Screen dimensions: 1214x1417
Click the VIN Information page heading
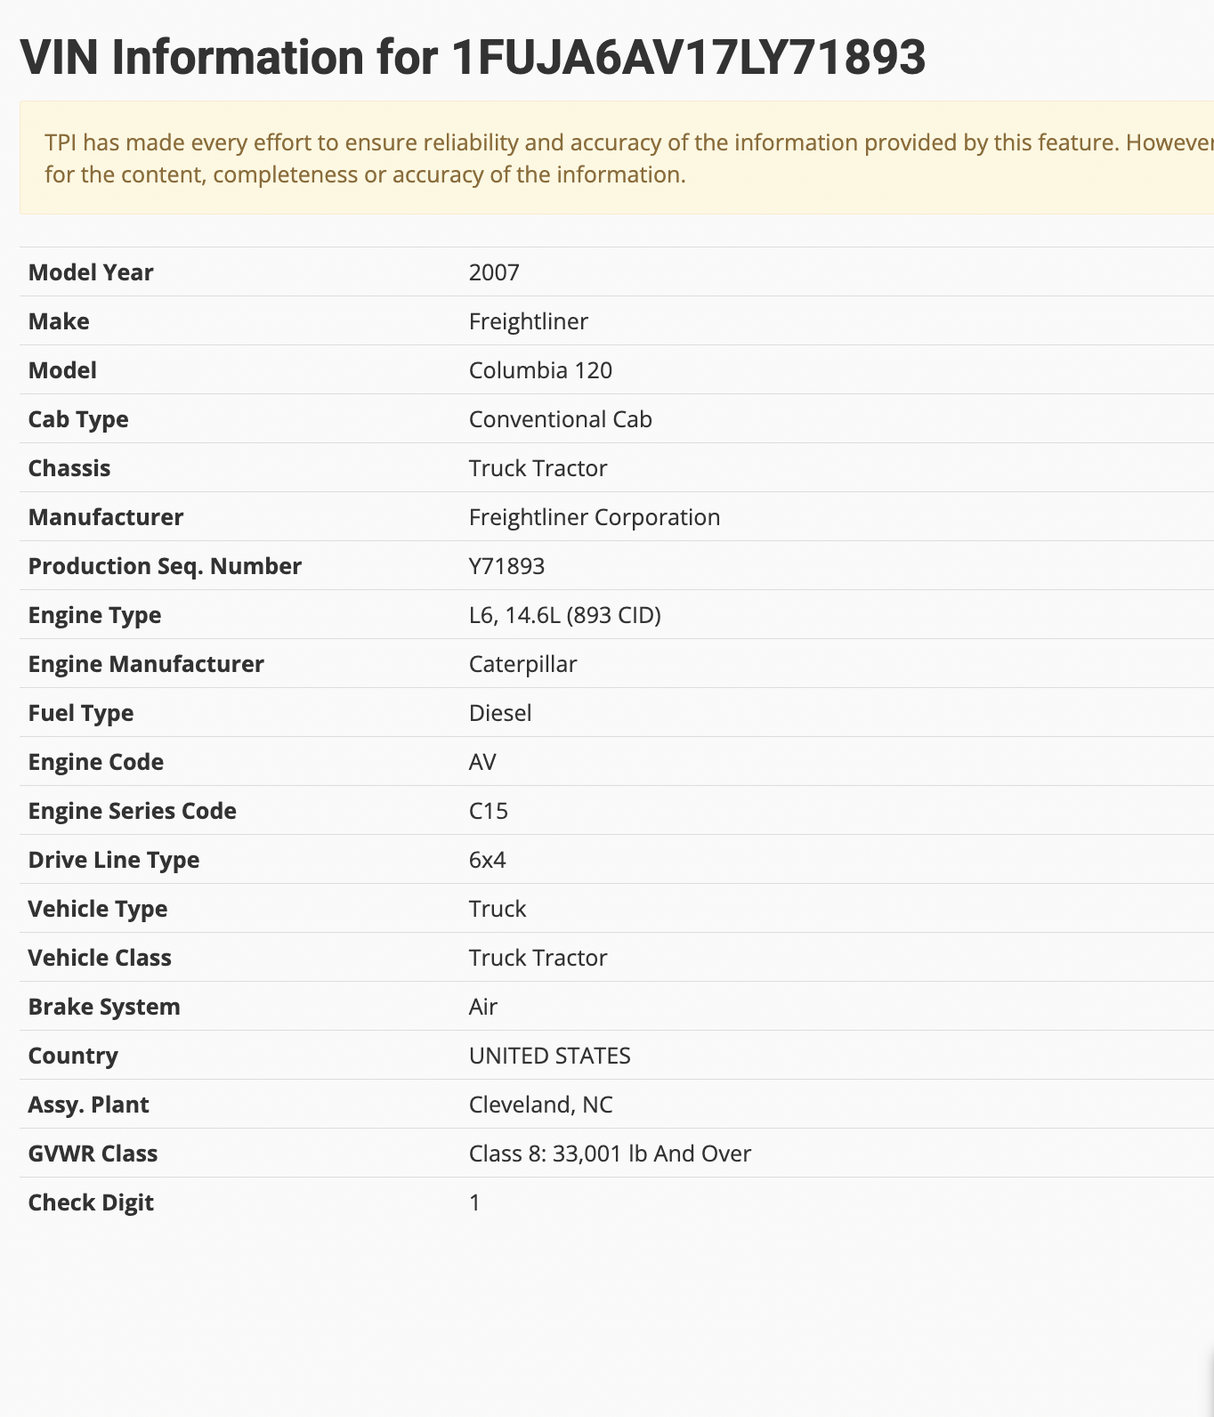(x=473, y=58)
